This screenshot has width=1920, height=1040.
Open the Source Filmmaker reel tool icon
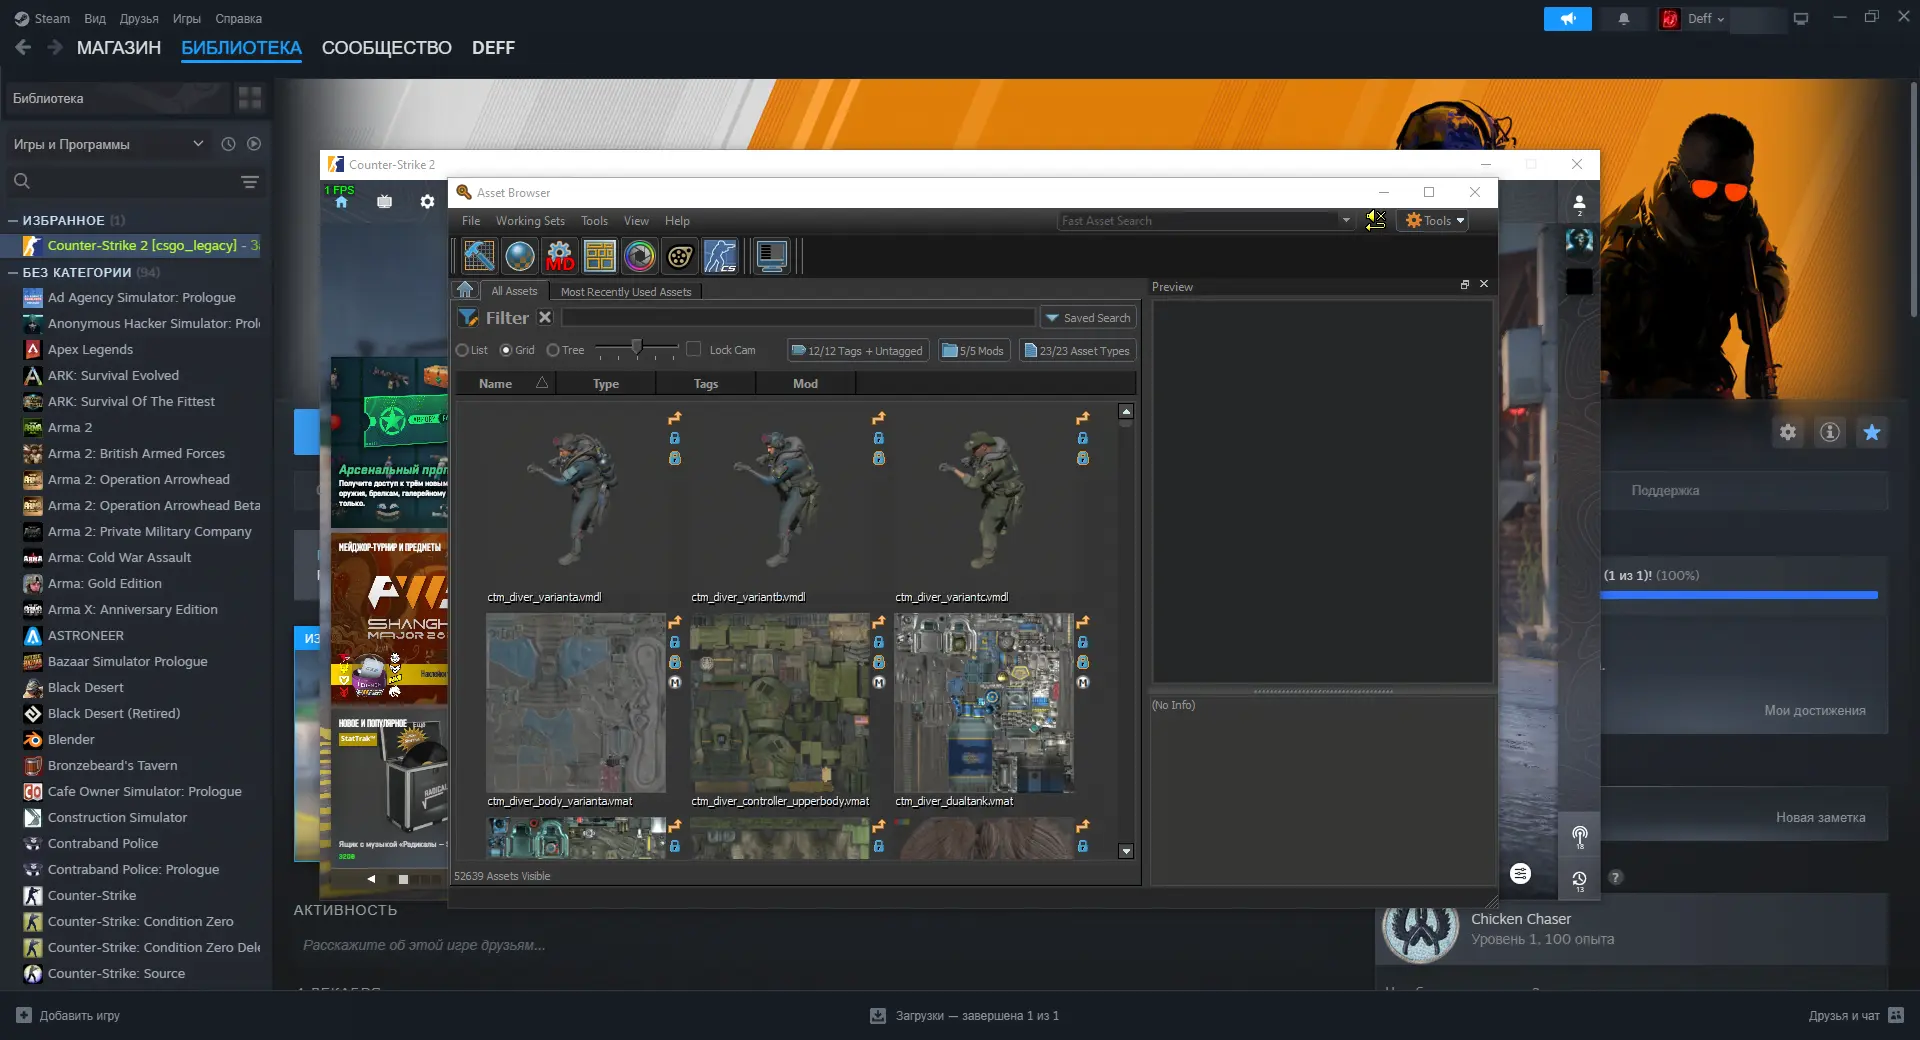(680, 257)
